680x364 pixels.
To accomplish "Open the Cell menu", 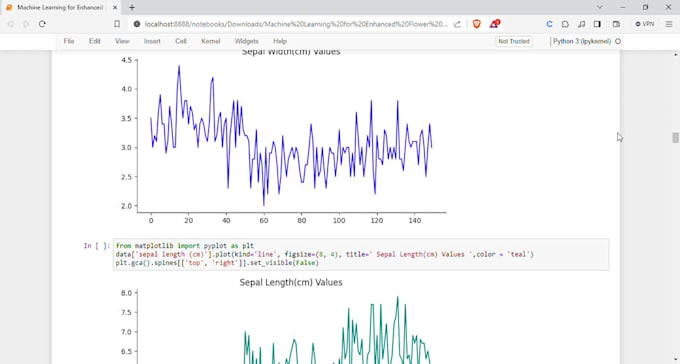I will pyautogui.click(x=181, y=41).
